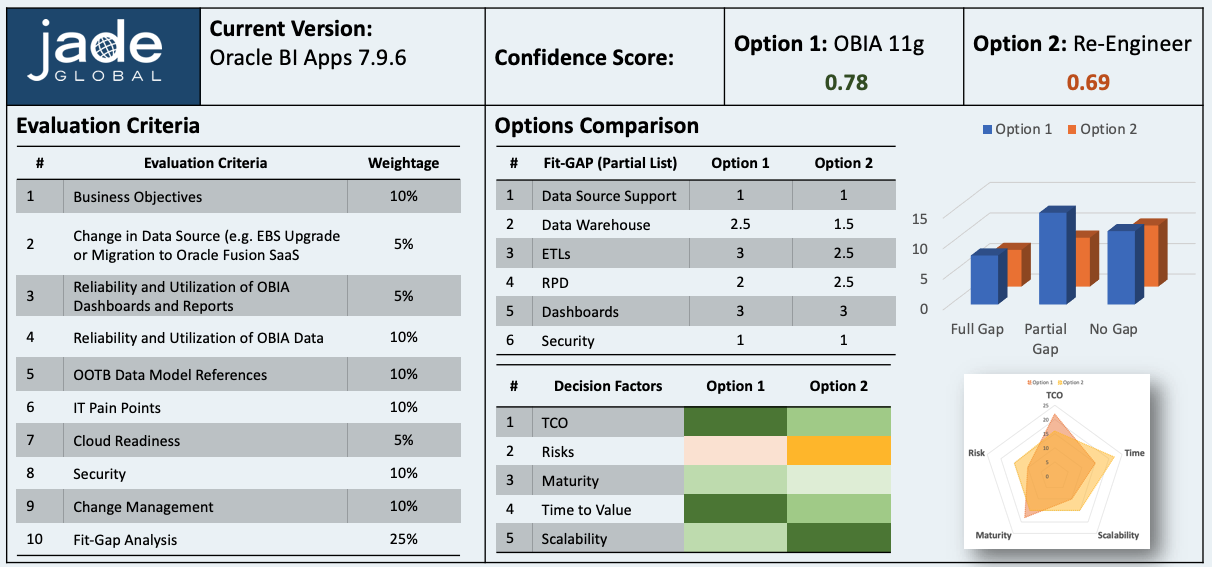
Task: Click the Data Warehouse row label
Action: [x=595, y=225]
